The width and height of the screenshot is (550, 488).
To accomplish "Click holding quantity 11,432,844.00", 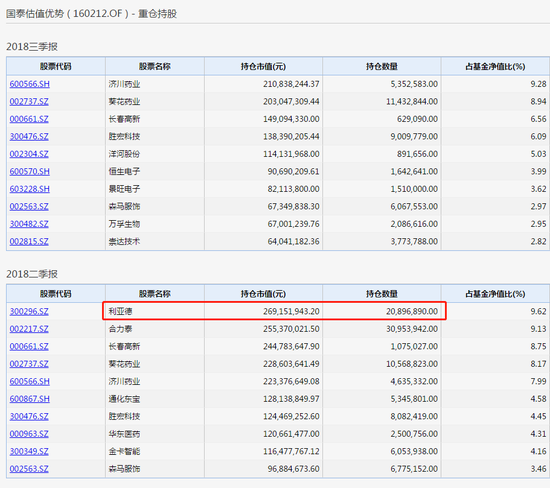I will tap(412, 102).
